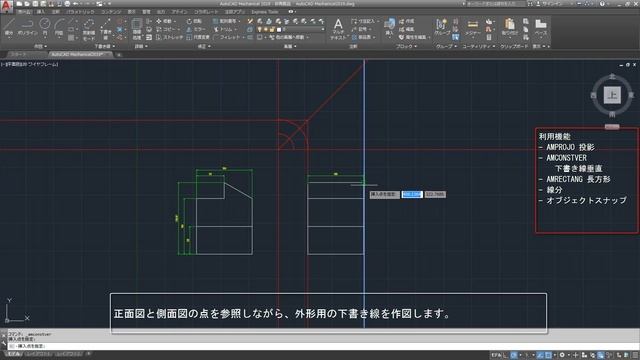This screenshot has height=360, width=640.
Task: Select the ポリライン polyline tool
Action: coord(27,27)
